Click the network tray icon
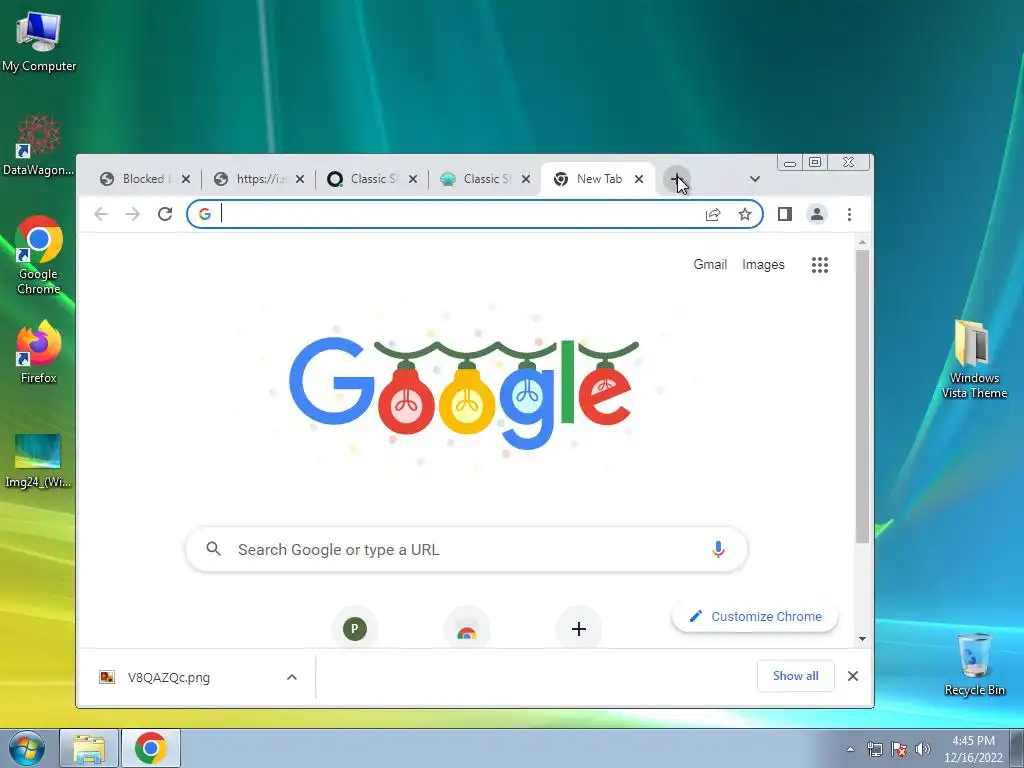The width and height of the screenshot is (1024, 768). [x=874, y=749]
